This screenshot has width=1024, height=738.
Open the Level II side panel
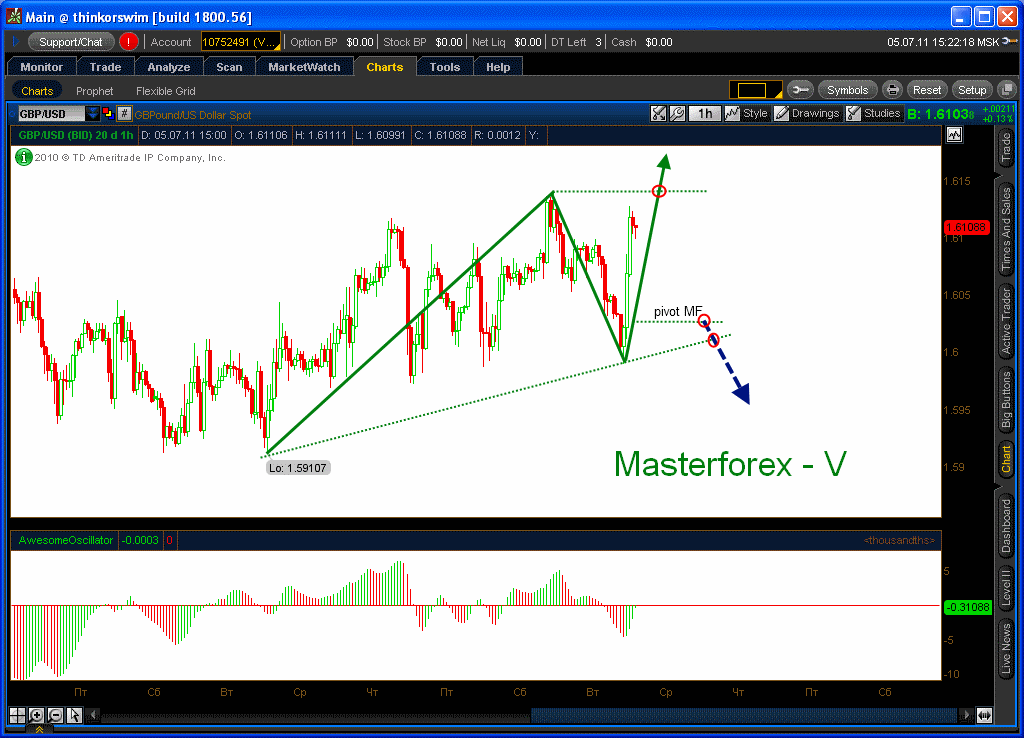click(1006, 586)
